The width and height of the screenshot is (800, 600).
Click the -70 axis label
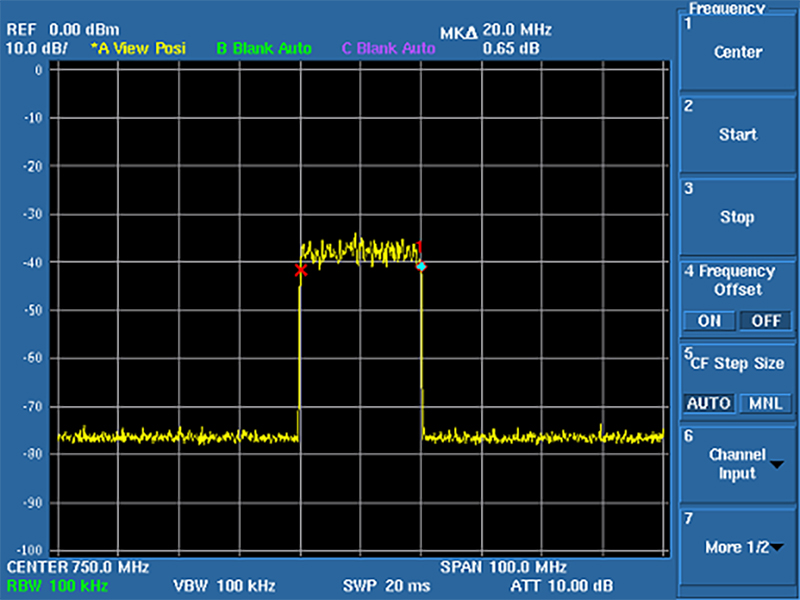point(33,407)
